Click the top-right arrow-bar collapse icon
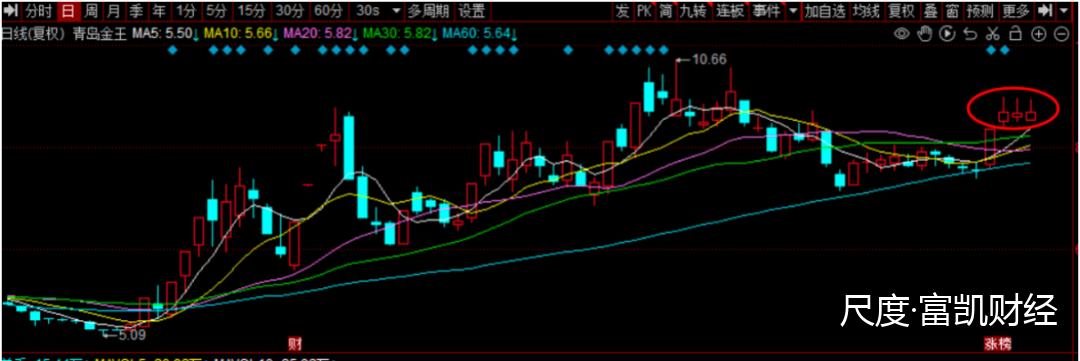The image size is (1080, 361). click(x=1046, y=11)
